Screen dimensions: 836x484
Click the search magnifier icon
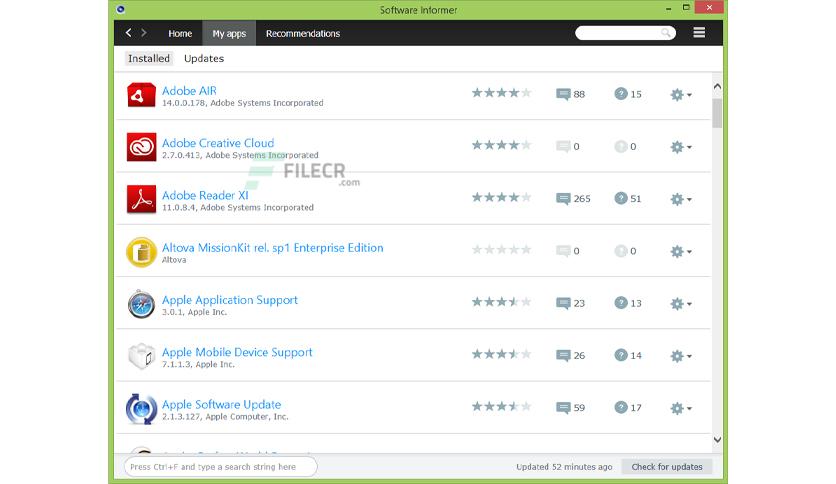click(665, 33)
